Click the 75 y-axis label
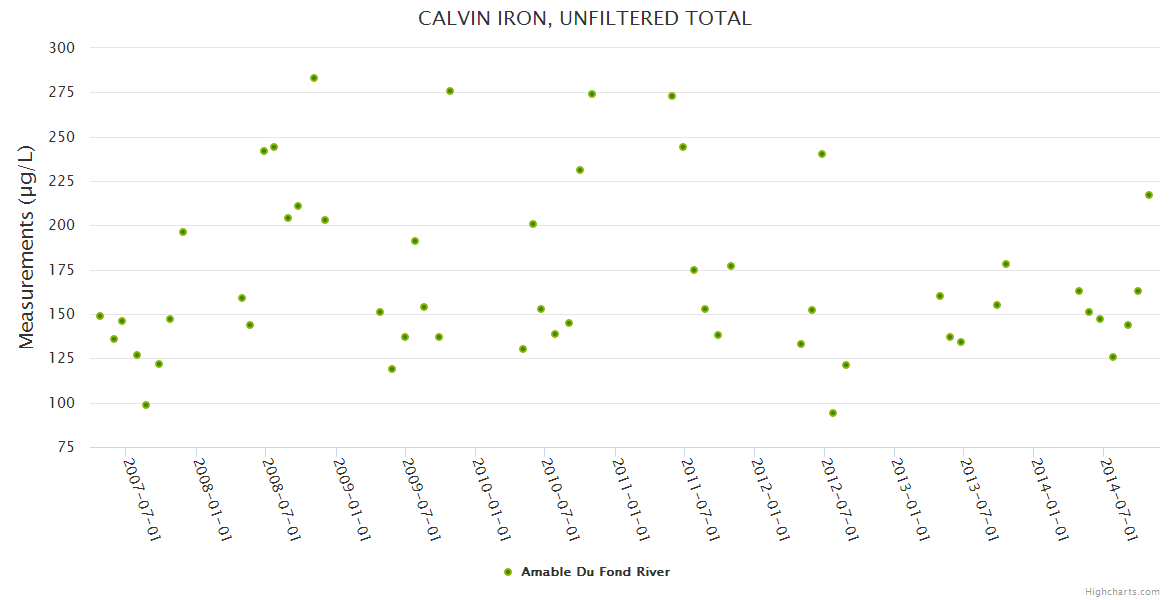This screenshot has width=1170, height=600. click(x=66, y=447)
